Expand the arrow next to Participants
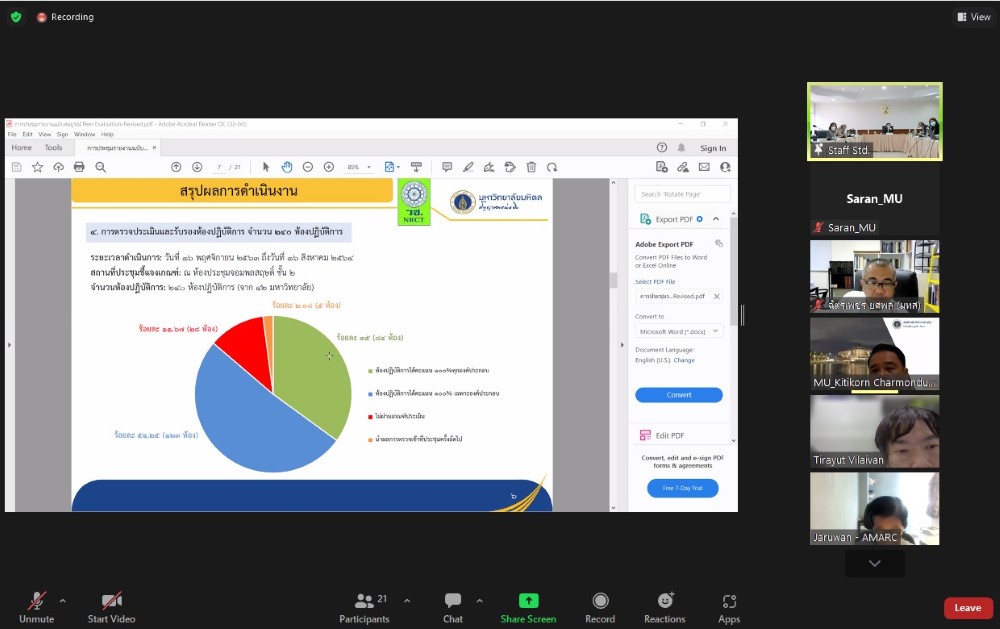1000x629 pixels. tap(407, 601)
